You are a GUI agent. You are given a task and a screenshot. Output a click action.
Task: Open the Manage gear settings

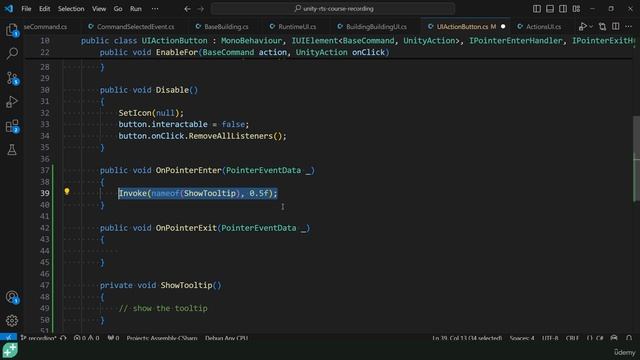[12, 320]
